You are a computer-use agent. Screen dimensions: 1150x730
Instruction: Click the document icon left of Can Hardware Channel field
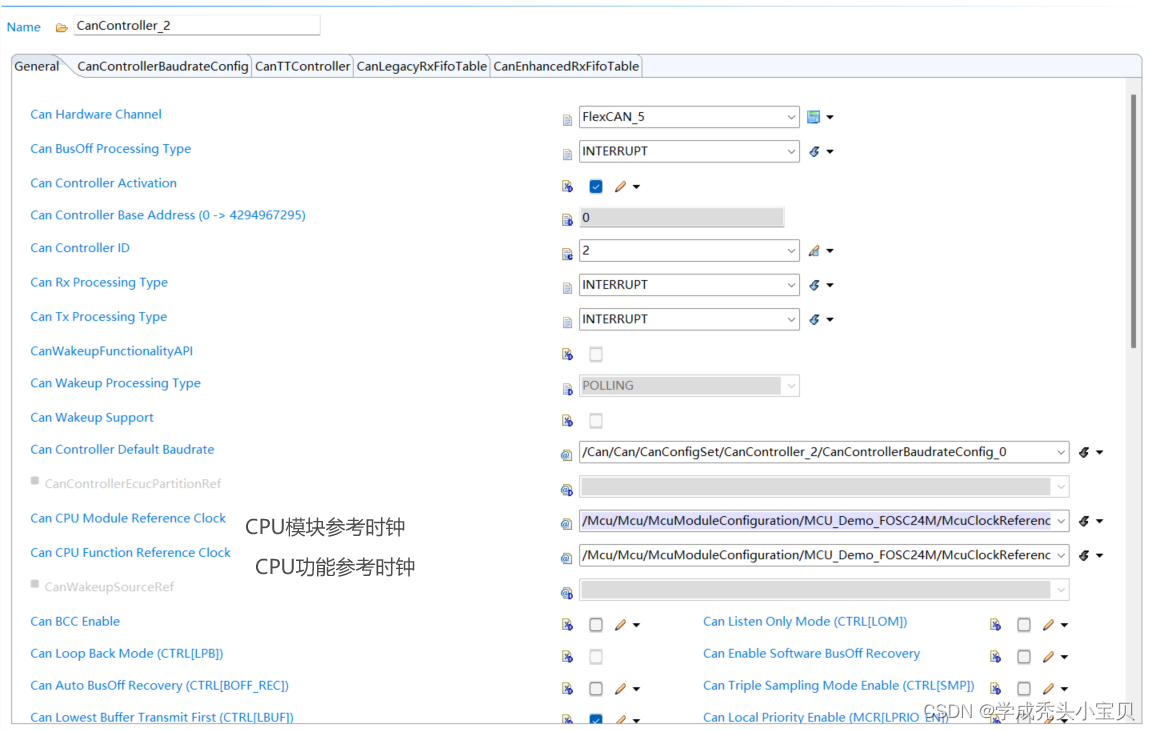tap(567, 117)
